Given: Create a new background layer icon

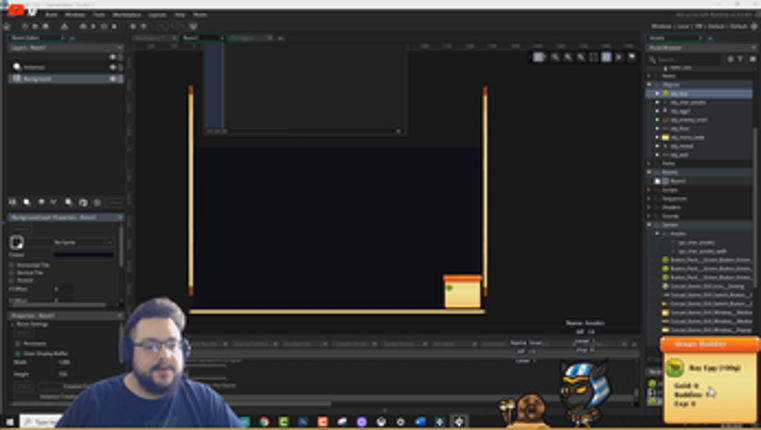Looking at the screenshot, I should 13,202.
